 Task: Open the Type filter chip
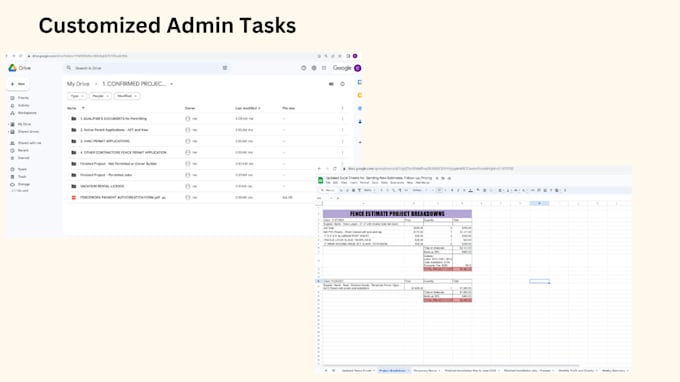77,96
